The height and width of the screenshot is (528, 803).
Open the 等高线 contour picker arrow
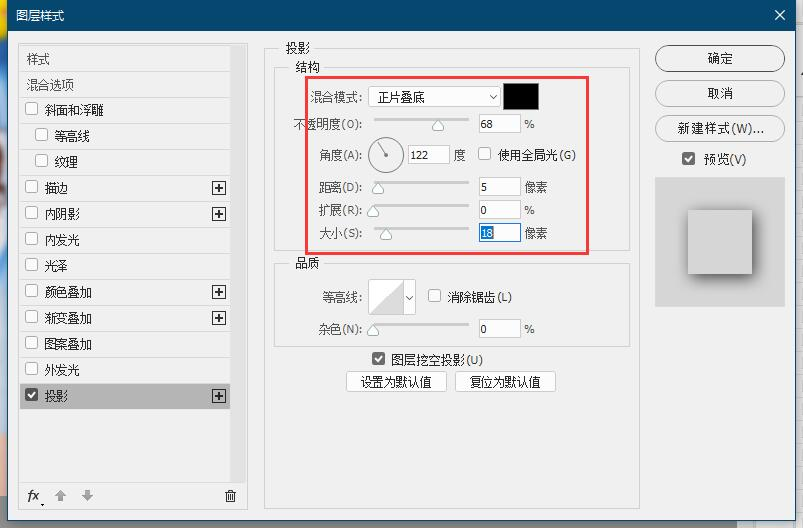(x=410, y=297)
